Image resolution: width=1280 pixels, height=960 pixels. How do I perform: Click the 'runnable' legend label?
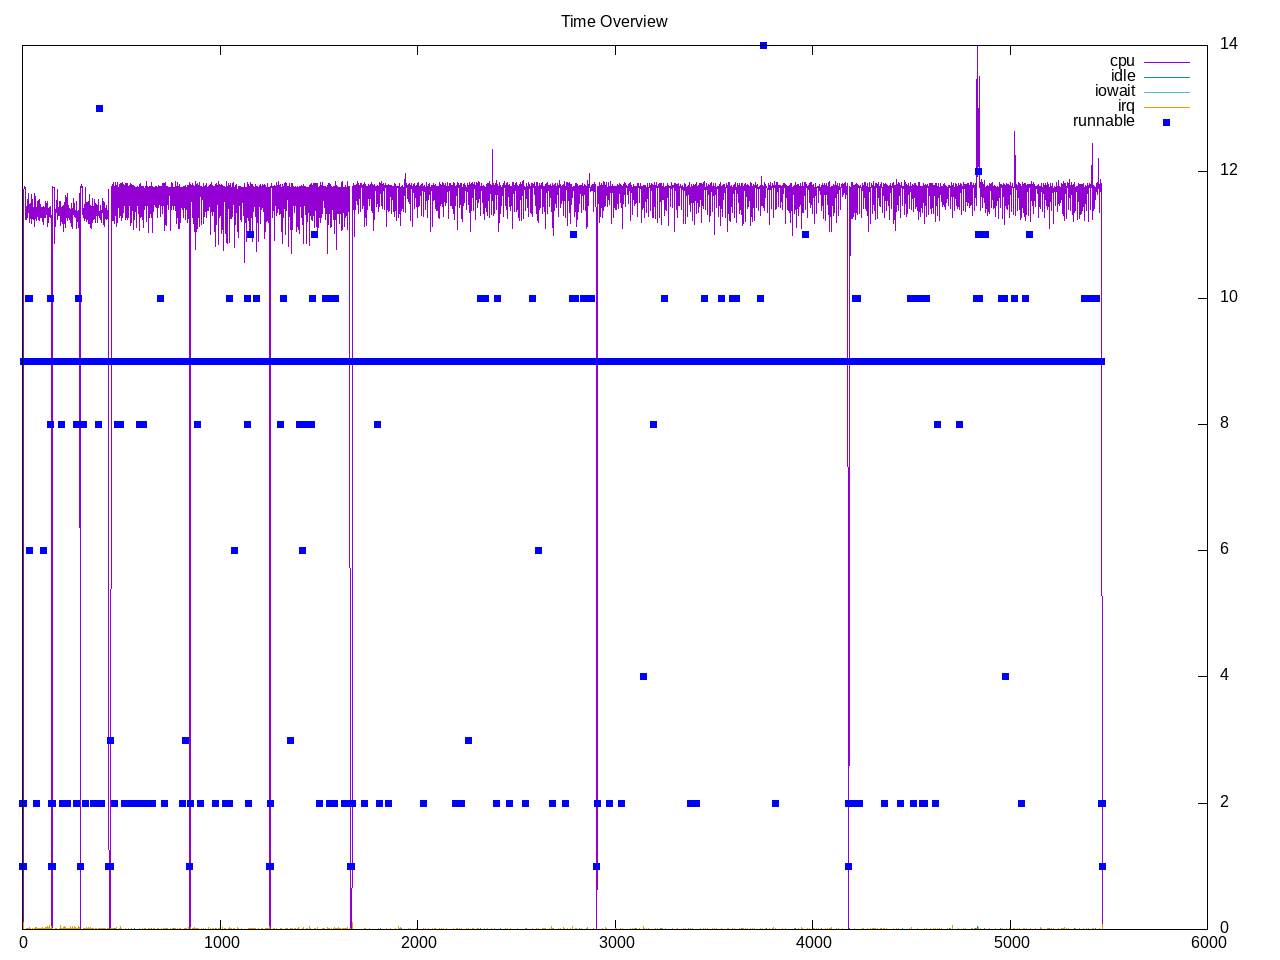point(1103,121)
